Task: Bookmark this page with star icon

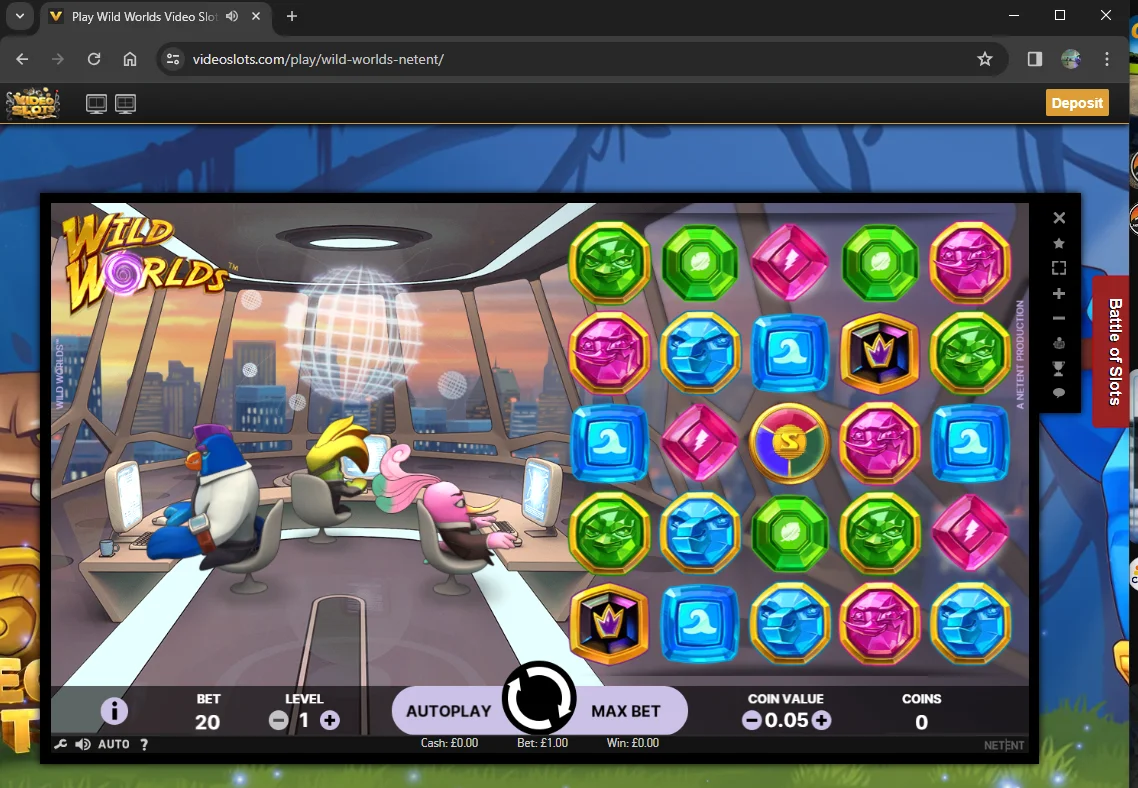Action: click(x=984, y=59)
